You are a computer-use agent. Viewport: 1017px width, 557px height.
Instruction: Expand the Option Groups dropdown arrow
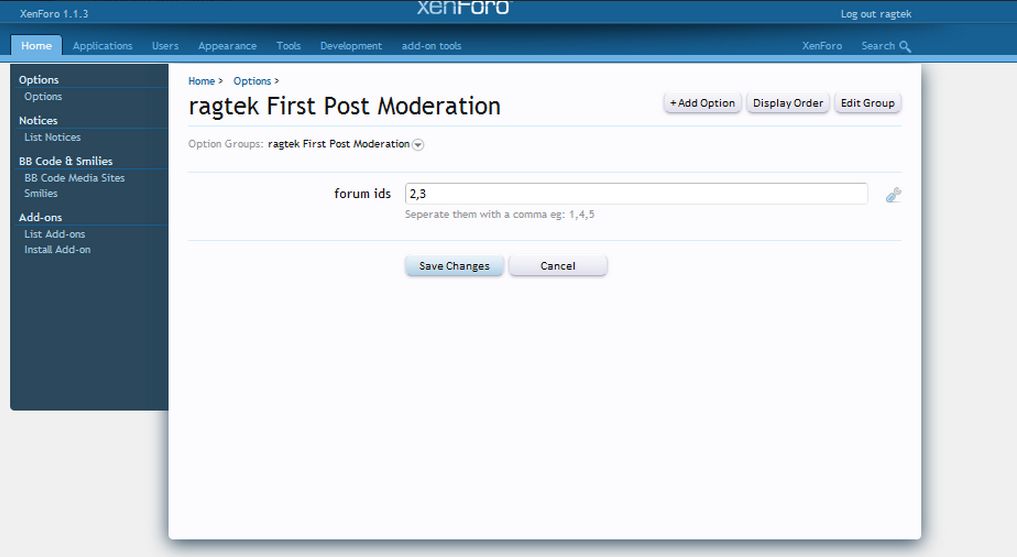click(x=418, y=145)
